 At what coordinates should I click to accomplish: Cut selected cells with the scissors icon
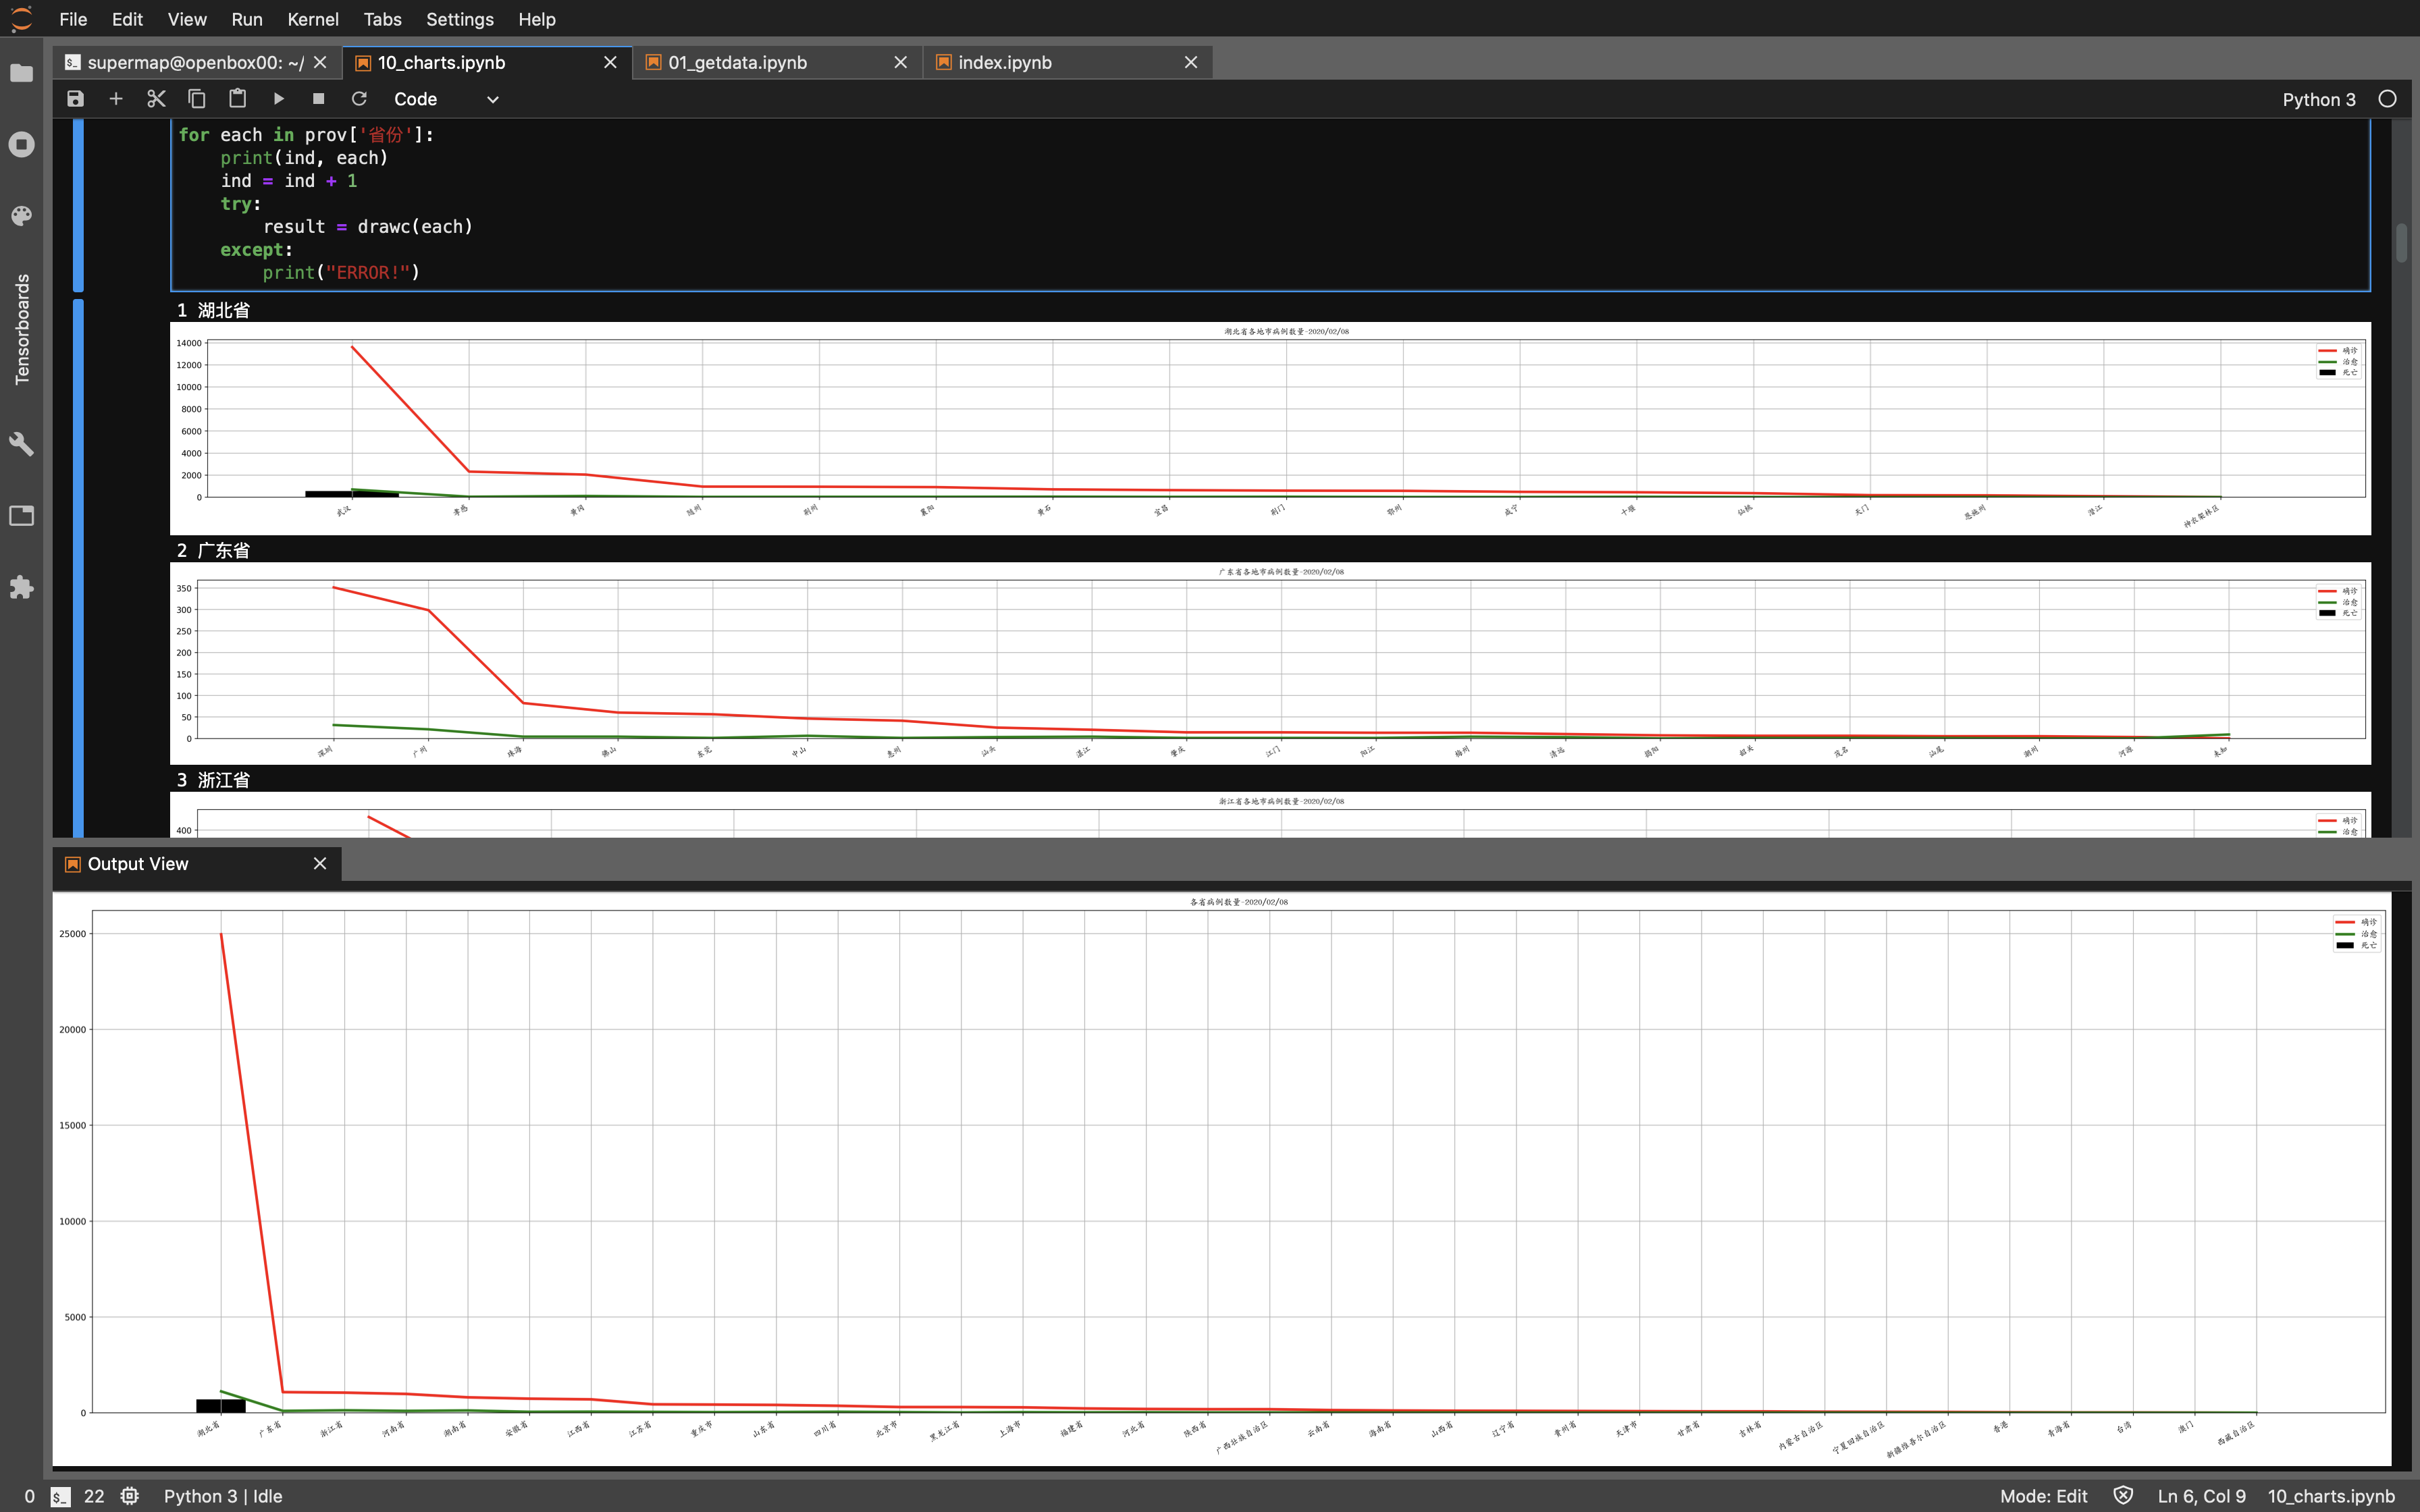pos(156,99)
